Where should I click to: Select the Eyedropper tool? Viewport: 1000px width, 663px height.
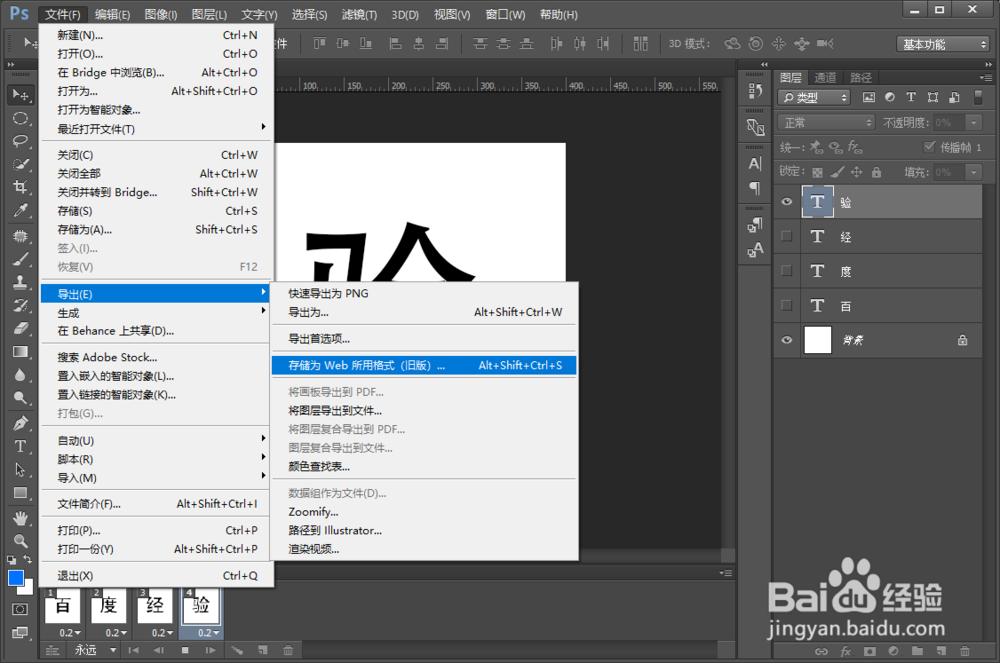click(20, 210)
